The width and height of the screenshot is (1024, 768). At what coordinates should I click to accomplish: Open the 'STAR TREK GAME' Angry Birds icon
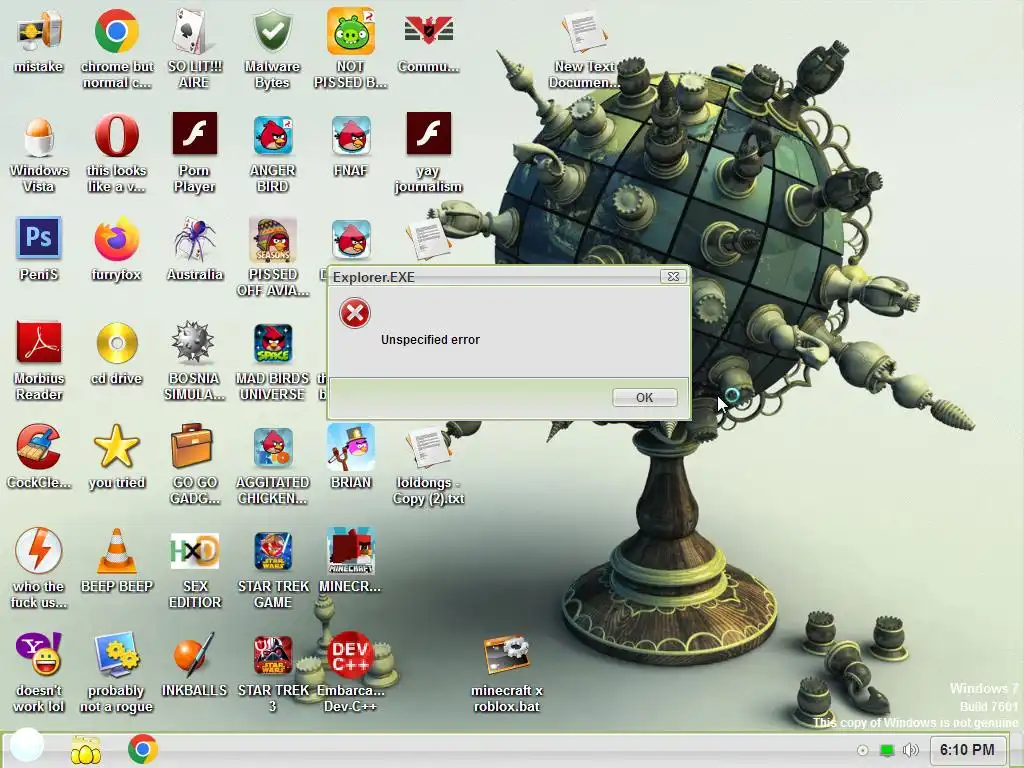(272, 551)
